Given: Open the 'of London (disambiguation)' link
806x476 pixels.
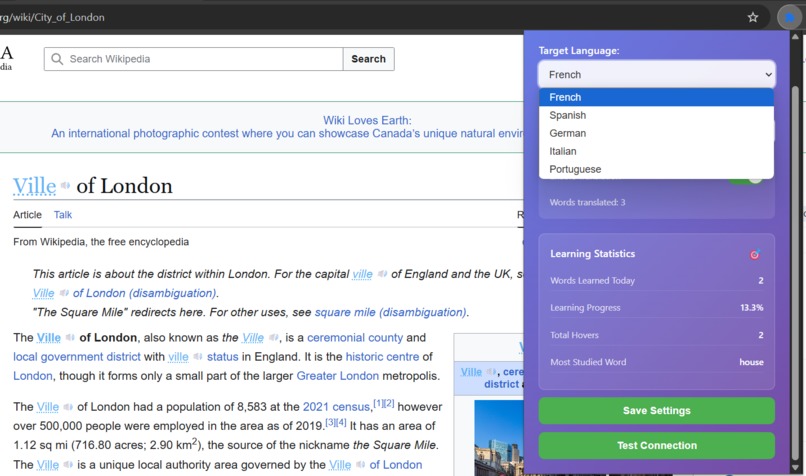Looking at the screenshot, I should 144,293.
